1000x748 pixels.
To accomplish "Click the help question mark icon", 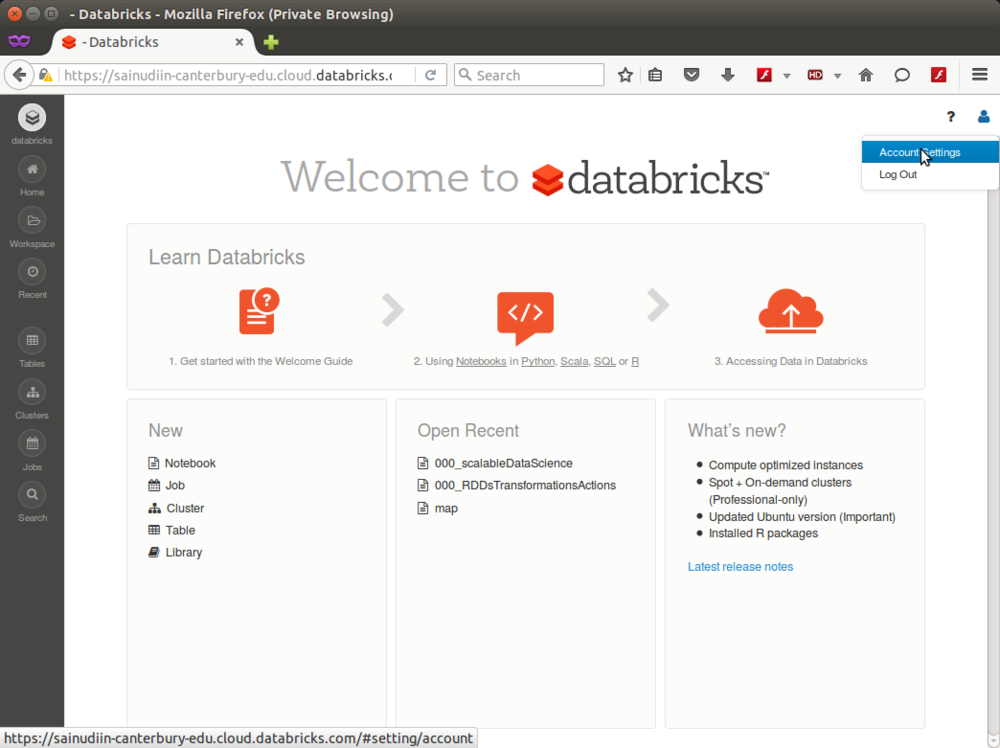I will click(951, 117).
